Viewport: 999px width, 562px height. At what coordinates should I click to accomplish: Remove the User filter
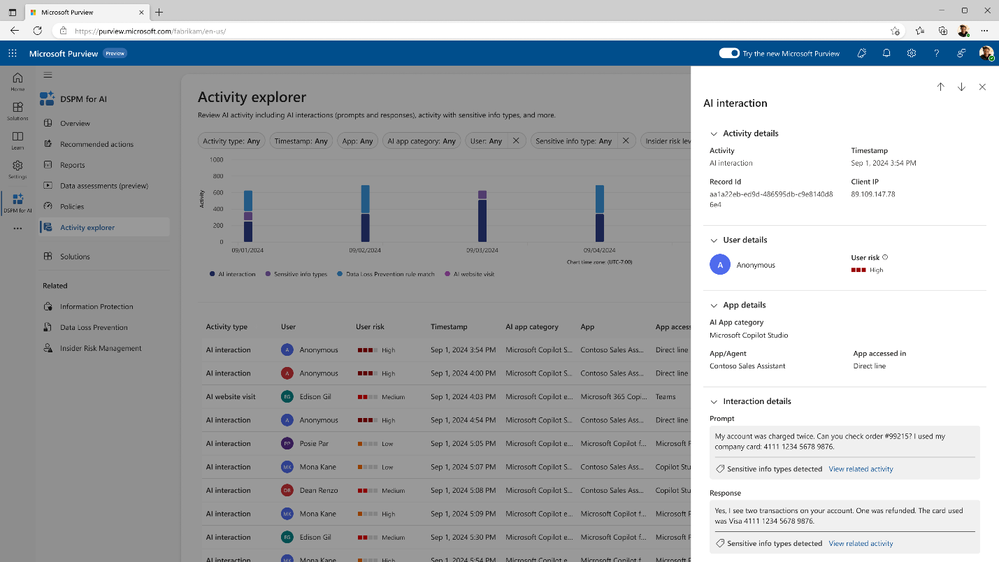click(x=516, y=141)
